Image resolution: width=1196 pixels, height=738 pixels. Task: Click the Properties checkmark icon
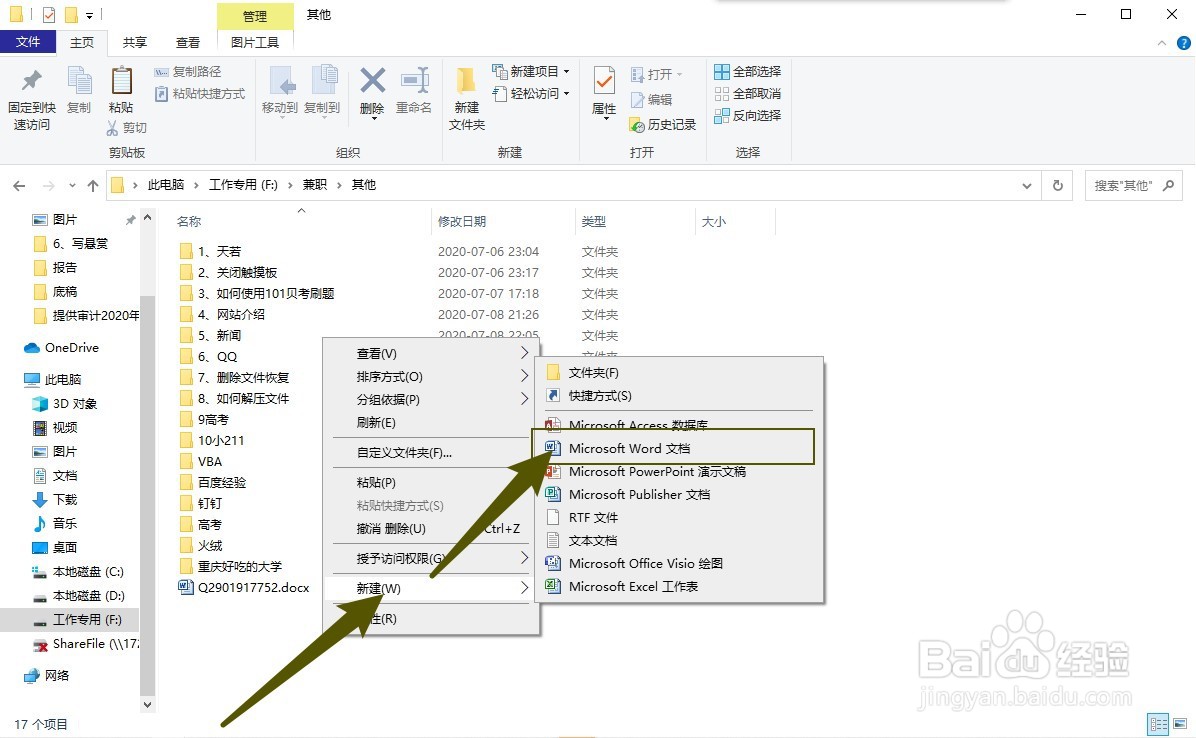(604, 81)
